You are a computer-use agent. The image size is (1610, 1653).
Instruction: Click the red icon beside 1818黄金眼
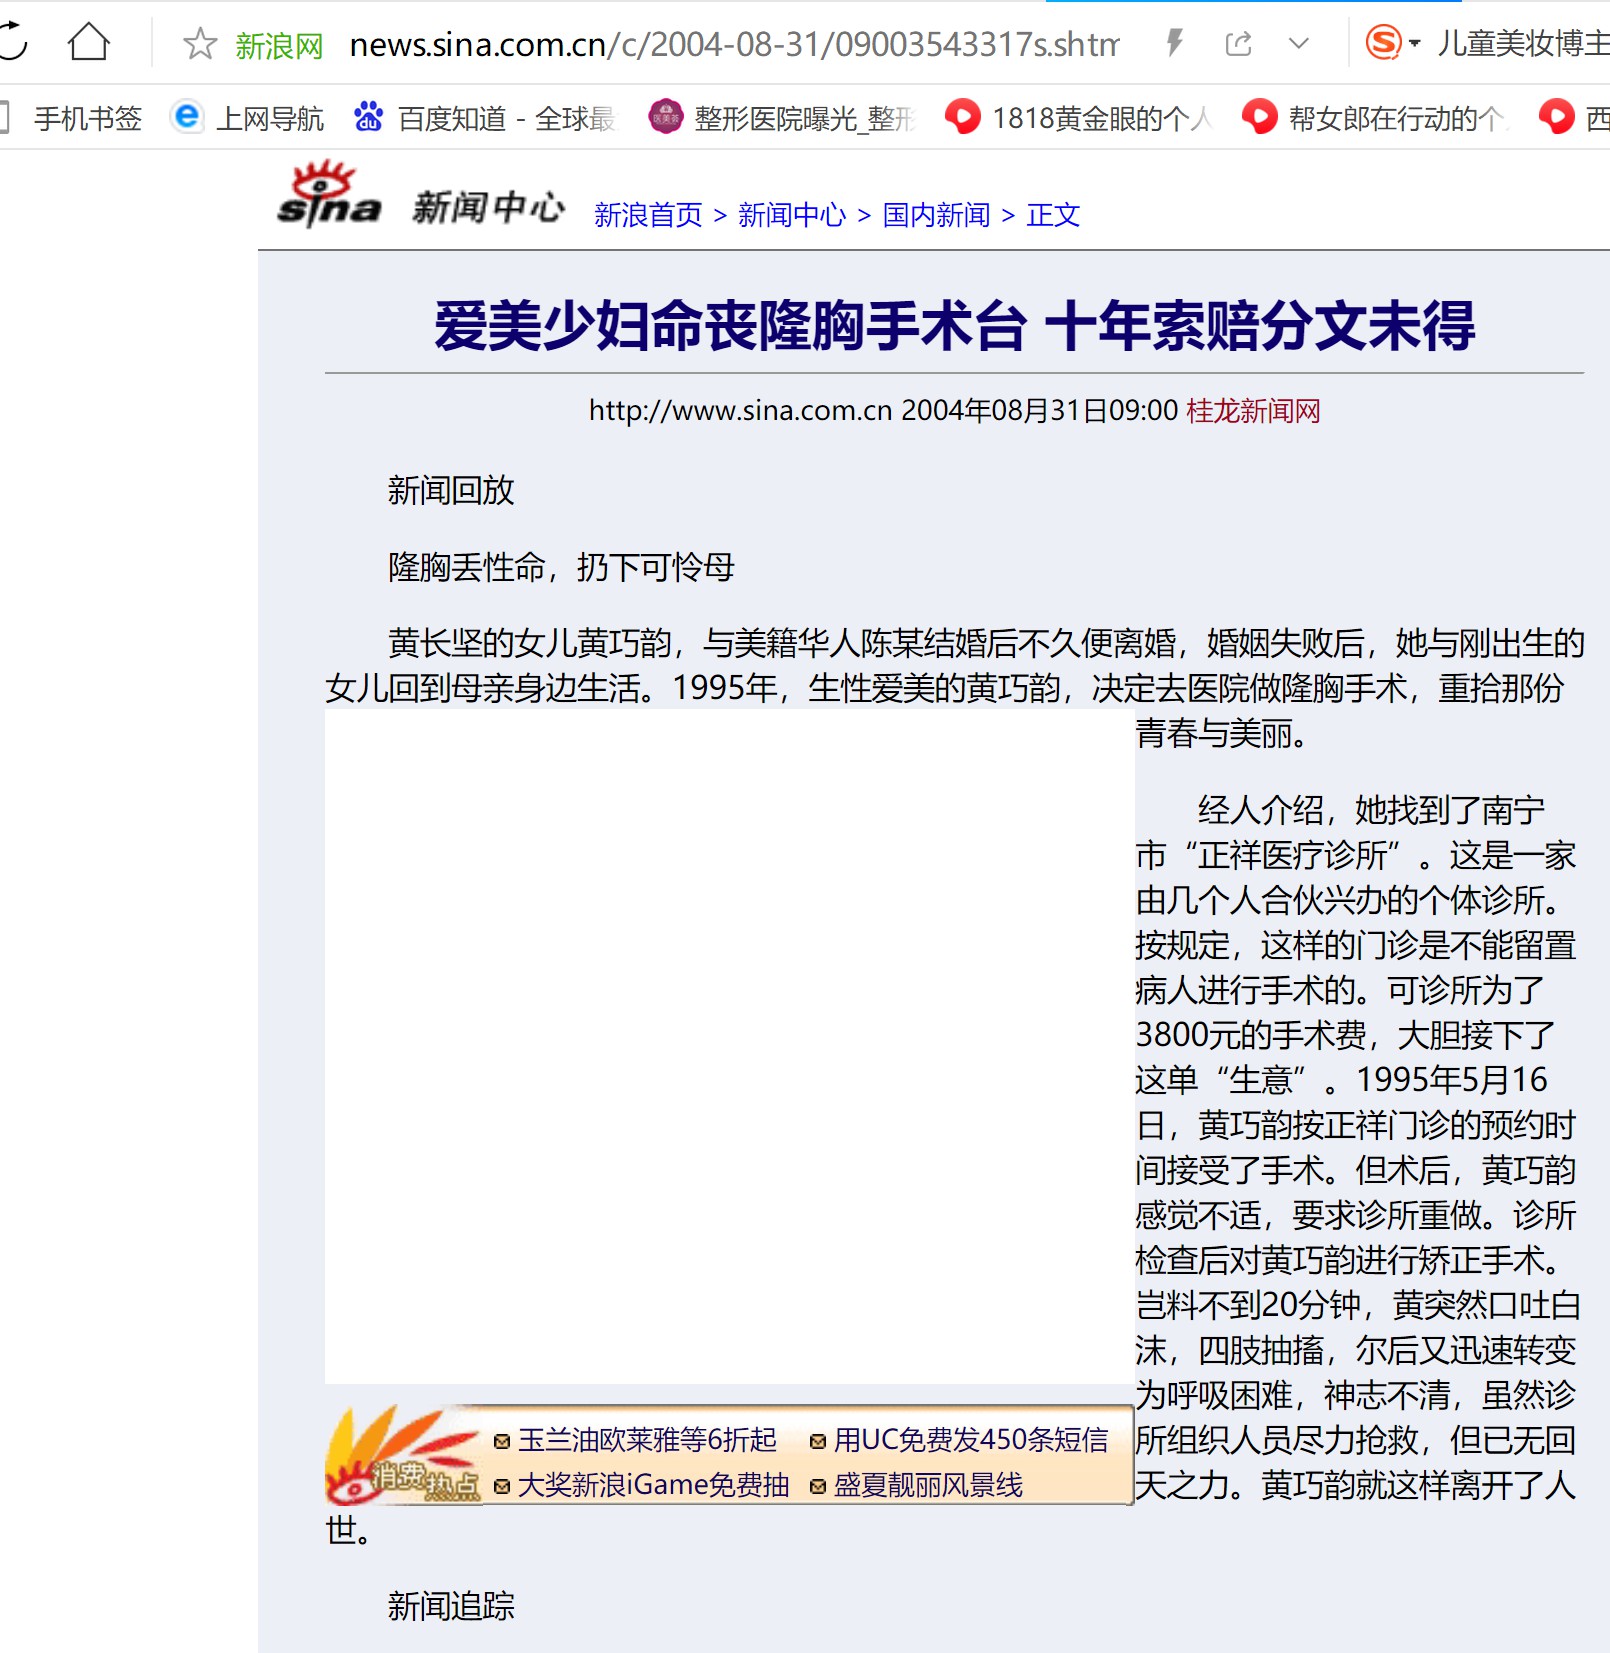963,117
